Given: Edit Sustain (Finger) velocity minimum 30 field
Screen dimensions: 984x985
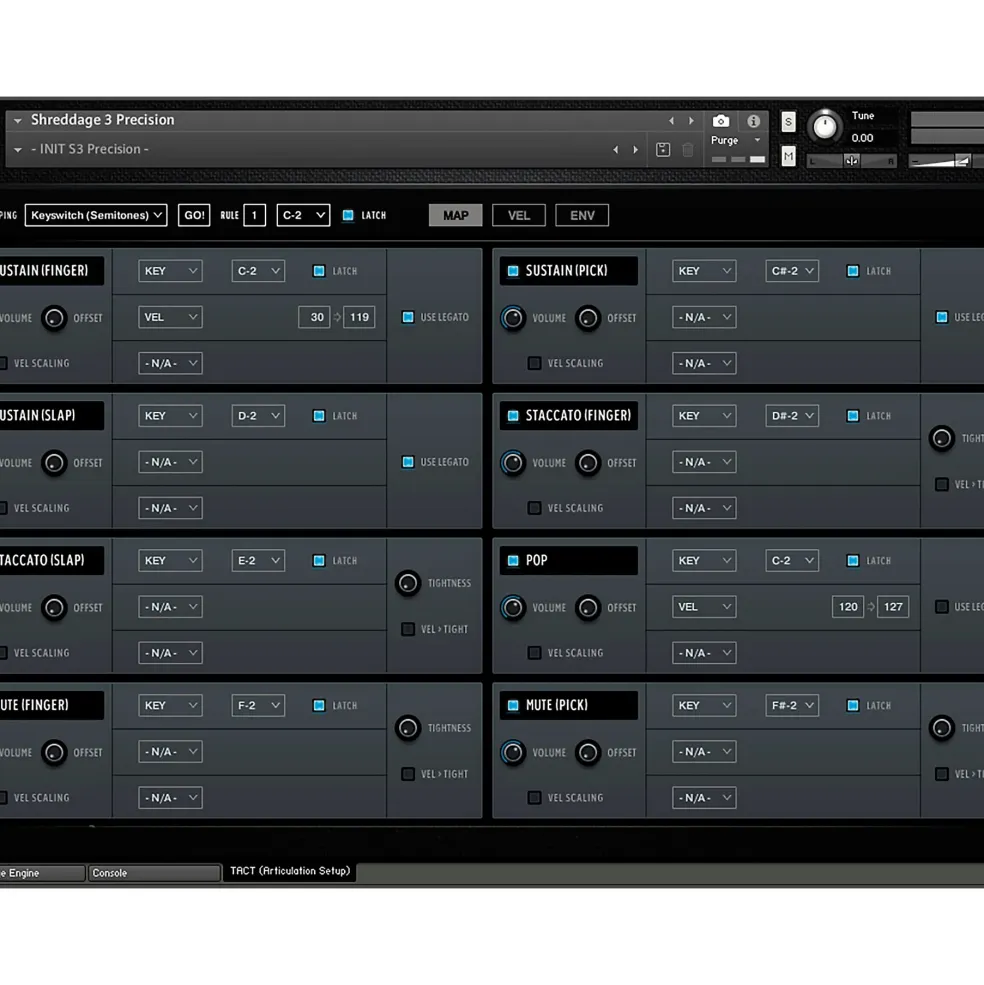Looking at the screenshot, I should click(314, 317).
